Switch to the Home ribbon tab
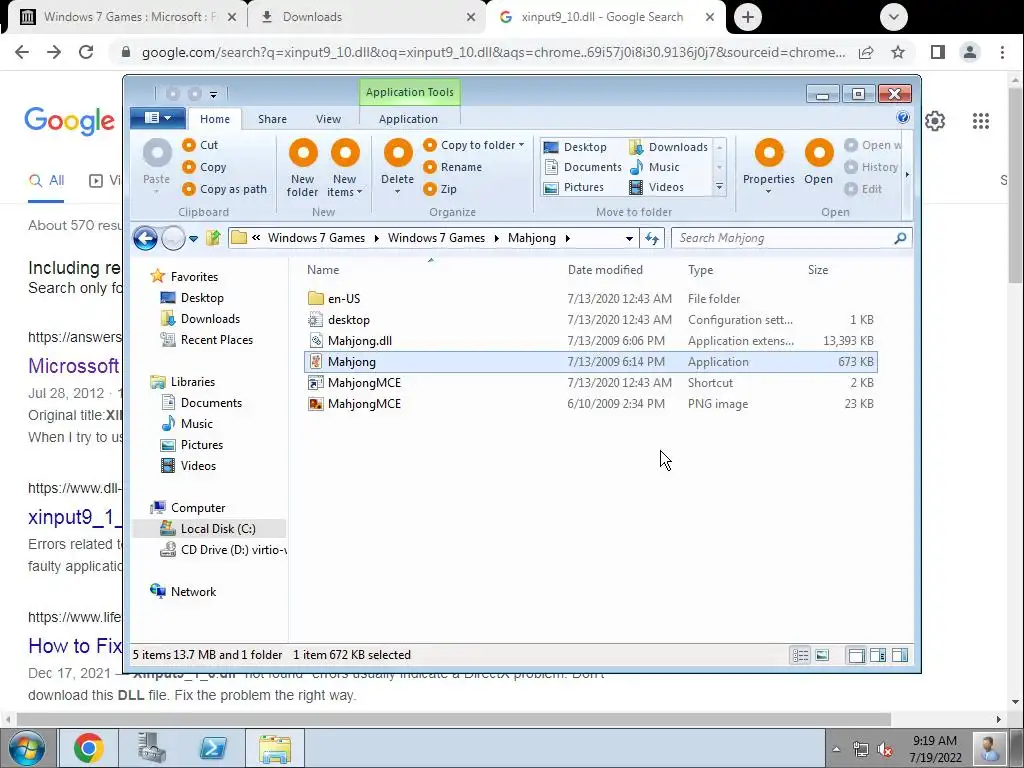1024x768 pixels. pyautogui.click(x=215, y=119)
